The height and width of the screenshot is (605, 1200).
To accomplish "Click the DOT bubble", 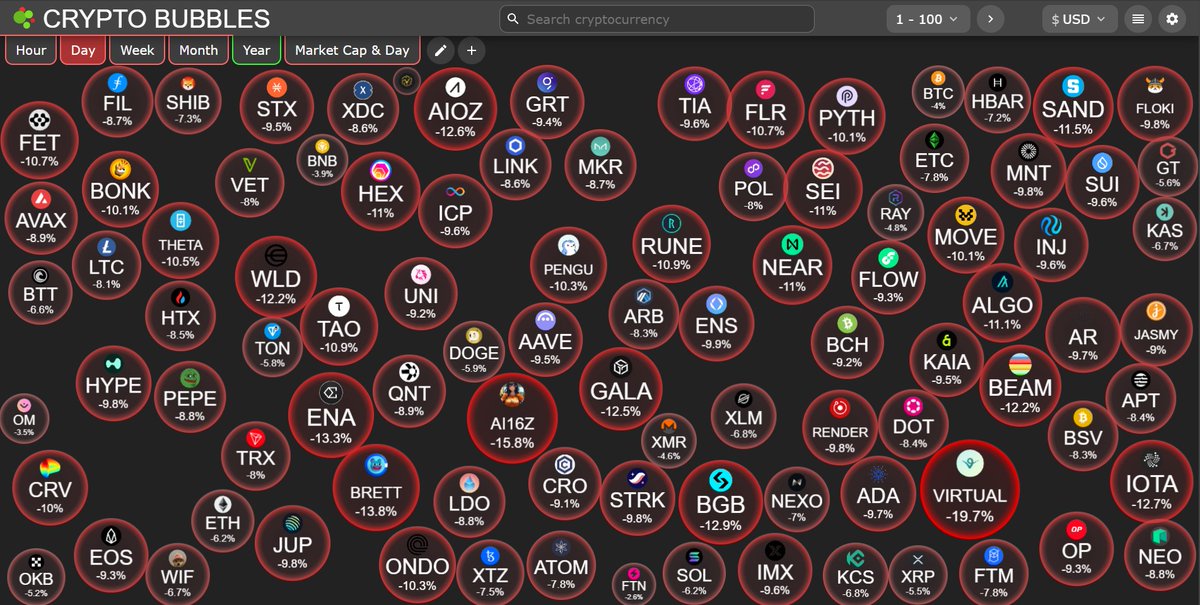I will coord(914,425).
